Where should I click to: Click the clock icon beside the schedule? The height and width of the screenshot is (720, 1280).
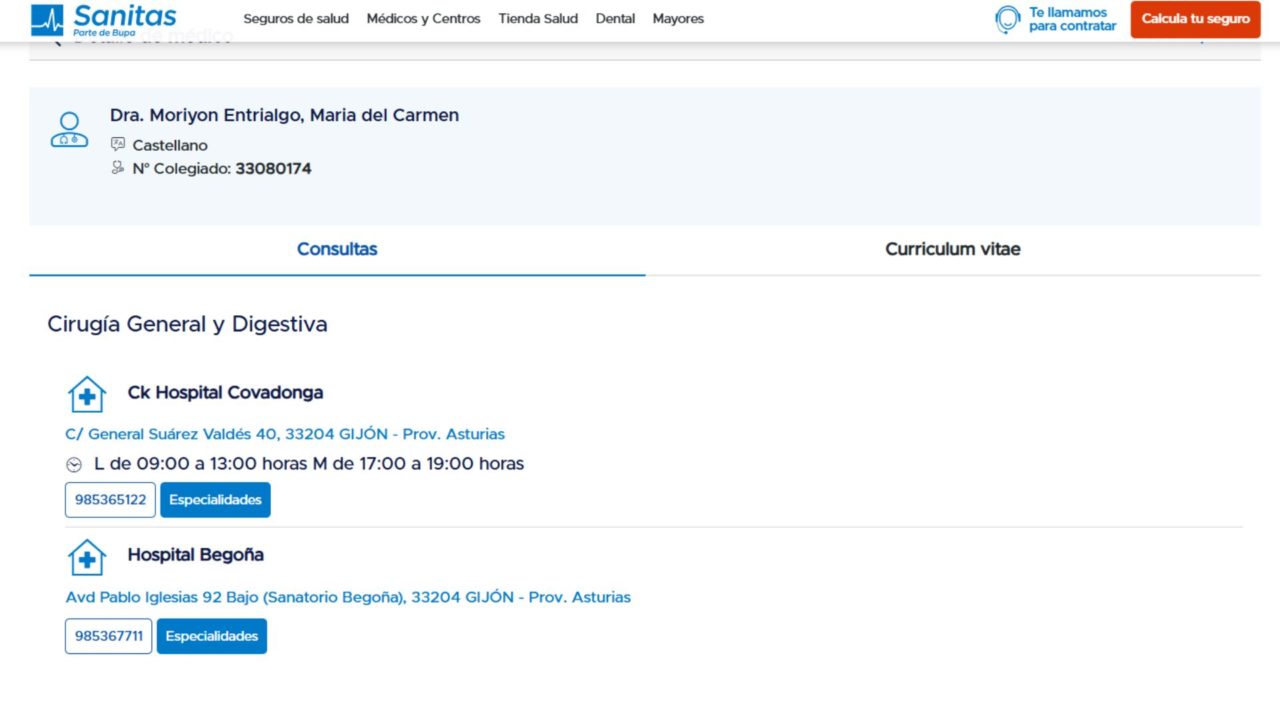(74, 465)
